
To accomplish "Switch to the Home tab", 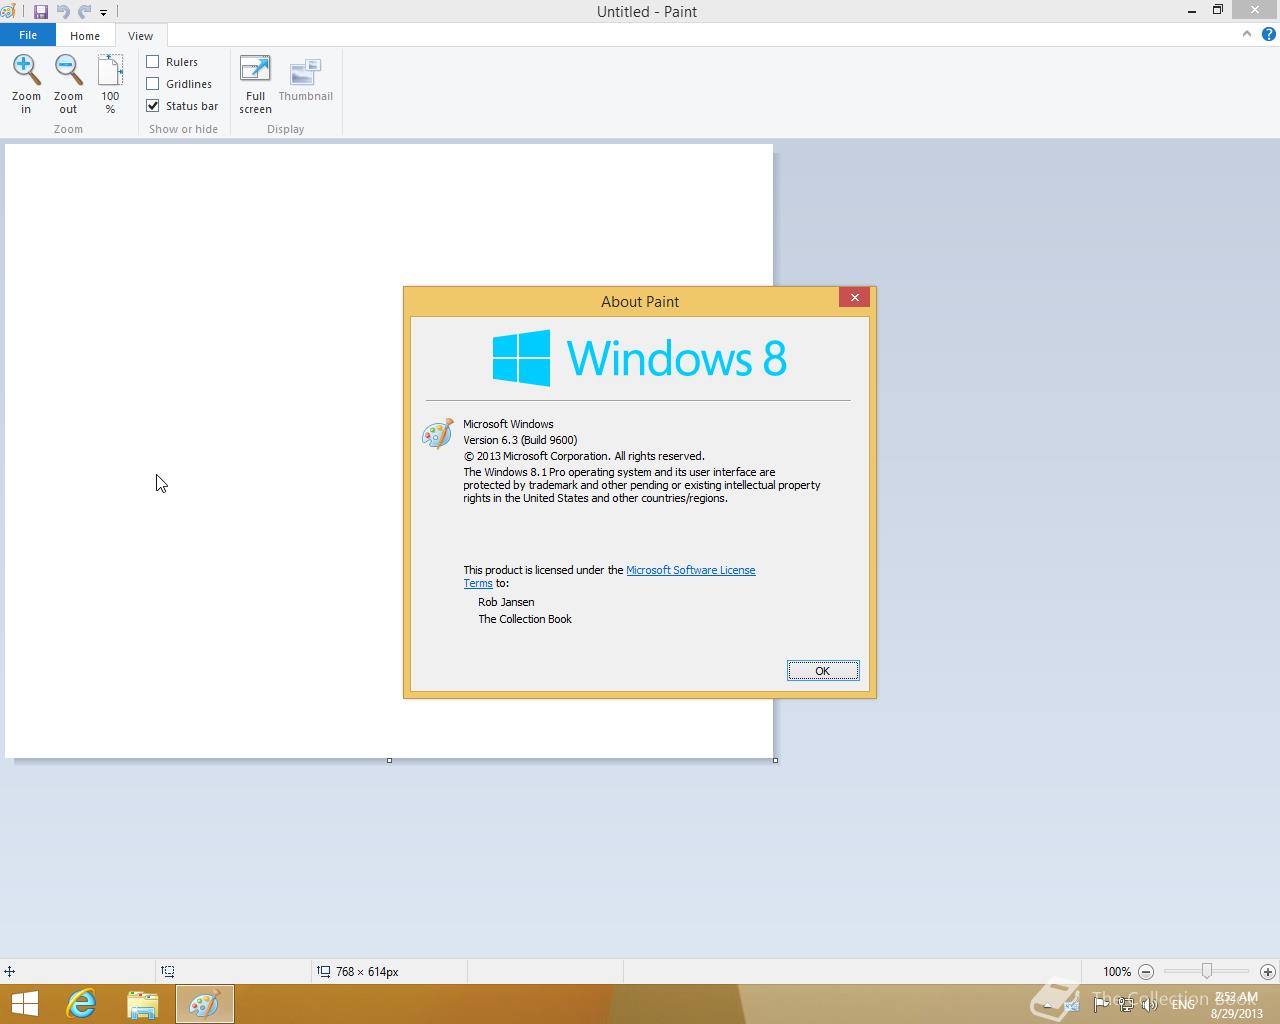I will (x=85, y=36).
